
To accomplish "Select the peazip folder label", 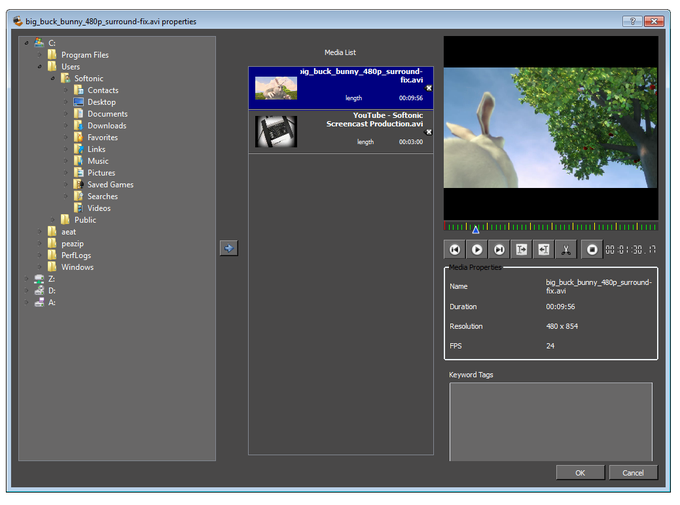I will tap(72, 243).
